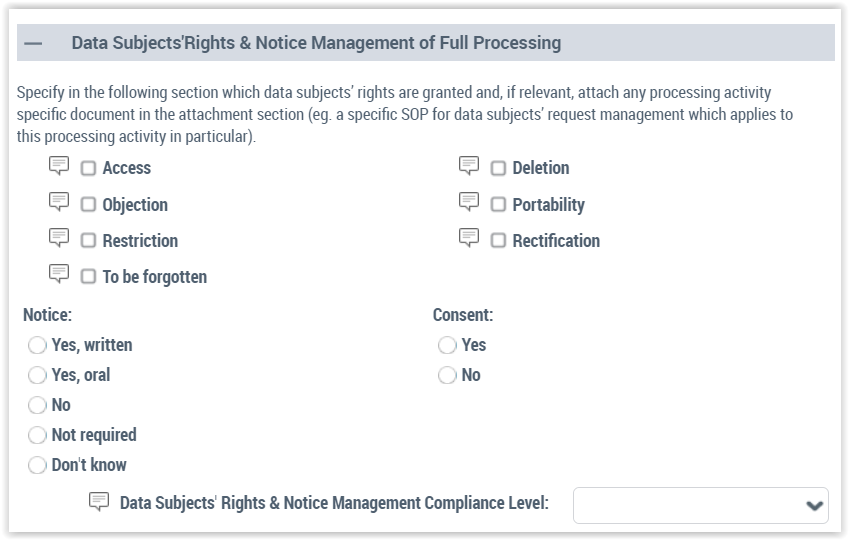
Task: Select the 'Yes, oral' Notice option
Action: click(x=37, y=375)
